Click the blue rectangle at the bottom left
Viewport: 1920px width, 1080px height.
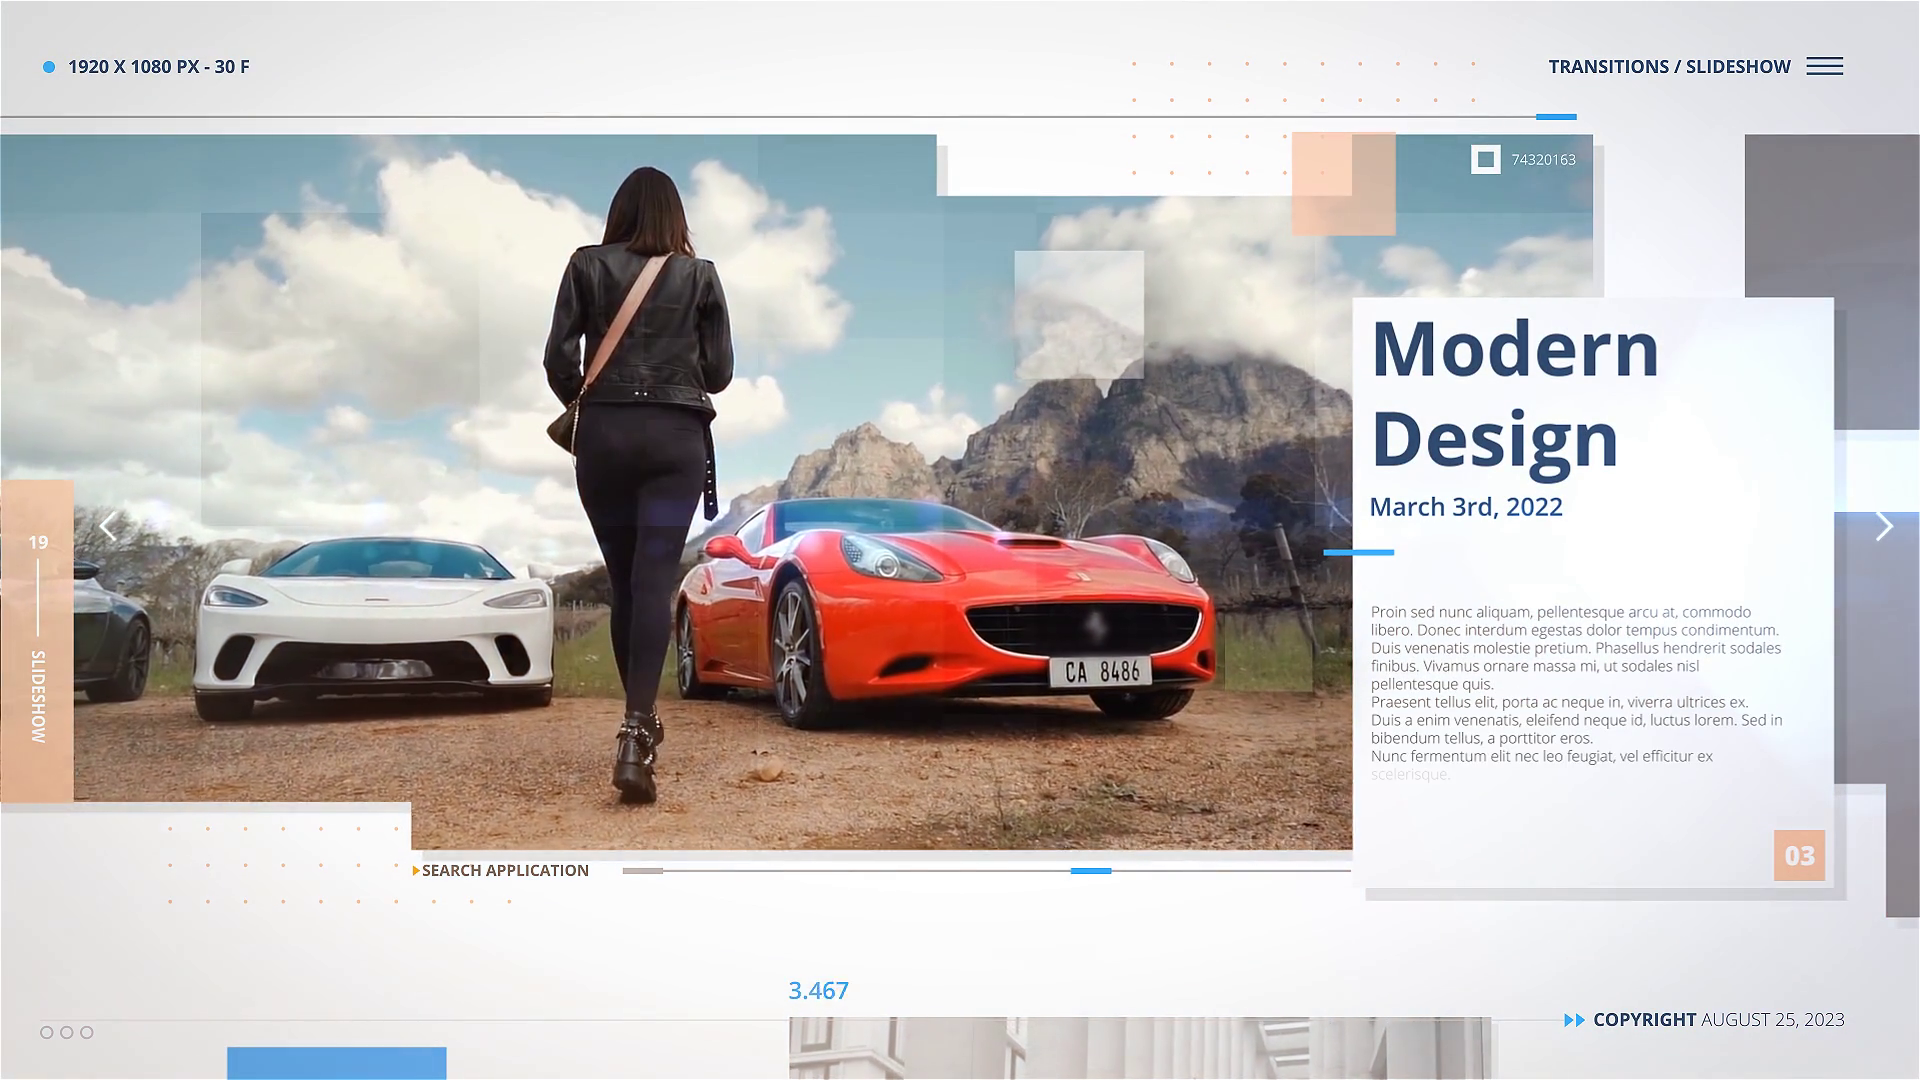click(336, 1062)
